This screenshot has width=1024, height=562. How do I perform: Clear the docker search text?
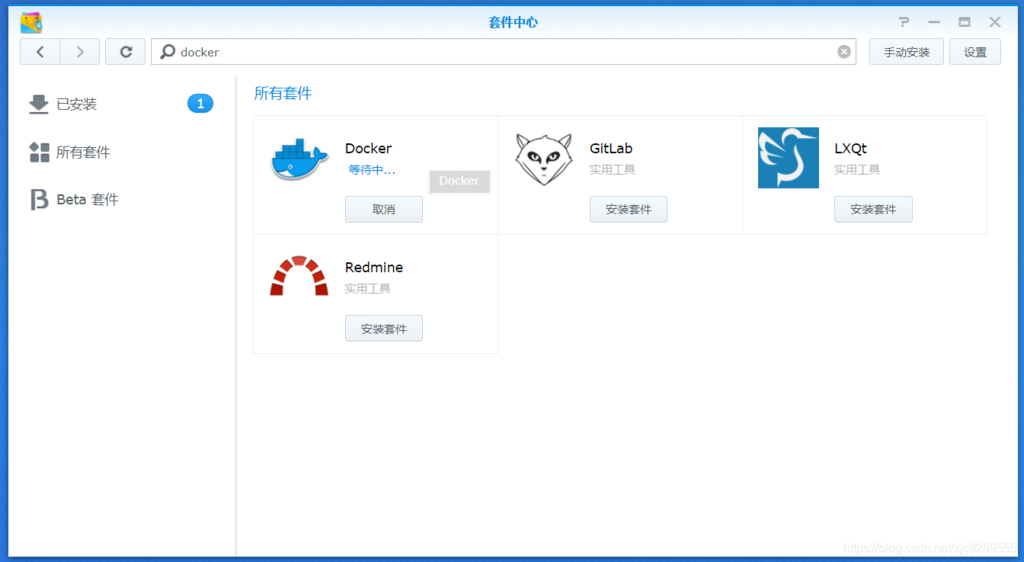pos(844,52)
